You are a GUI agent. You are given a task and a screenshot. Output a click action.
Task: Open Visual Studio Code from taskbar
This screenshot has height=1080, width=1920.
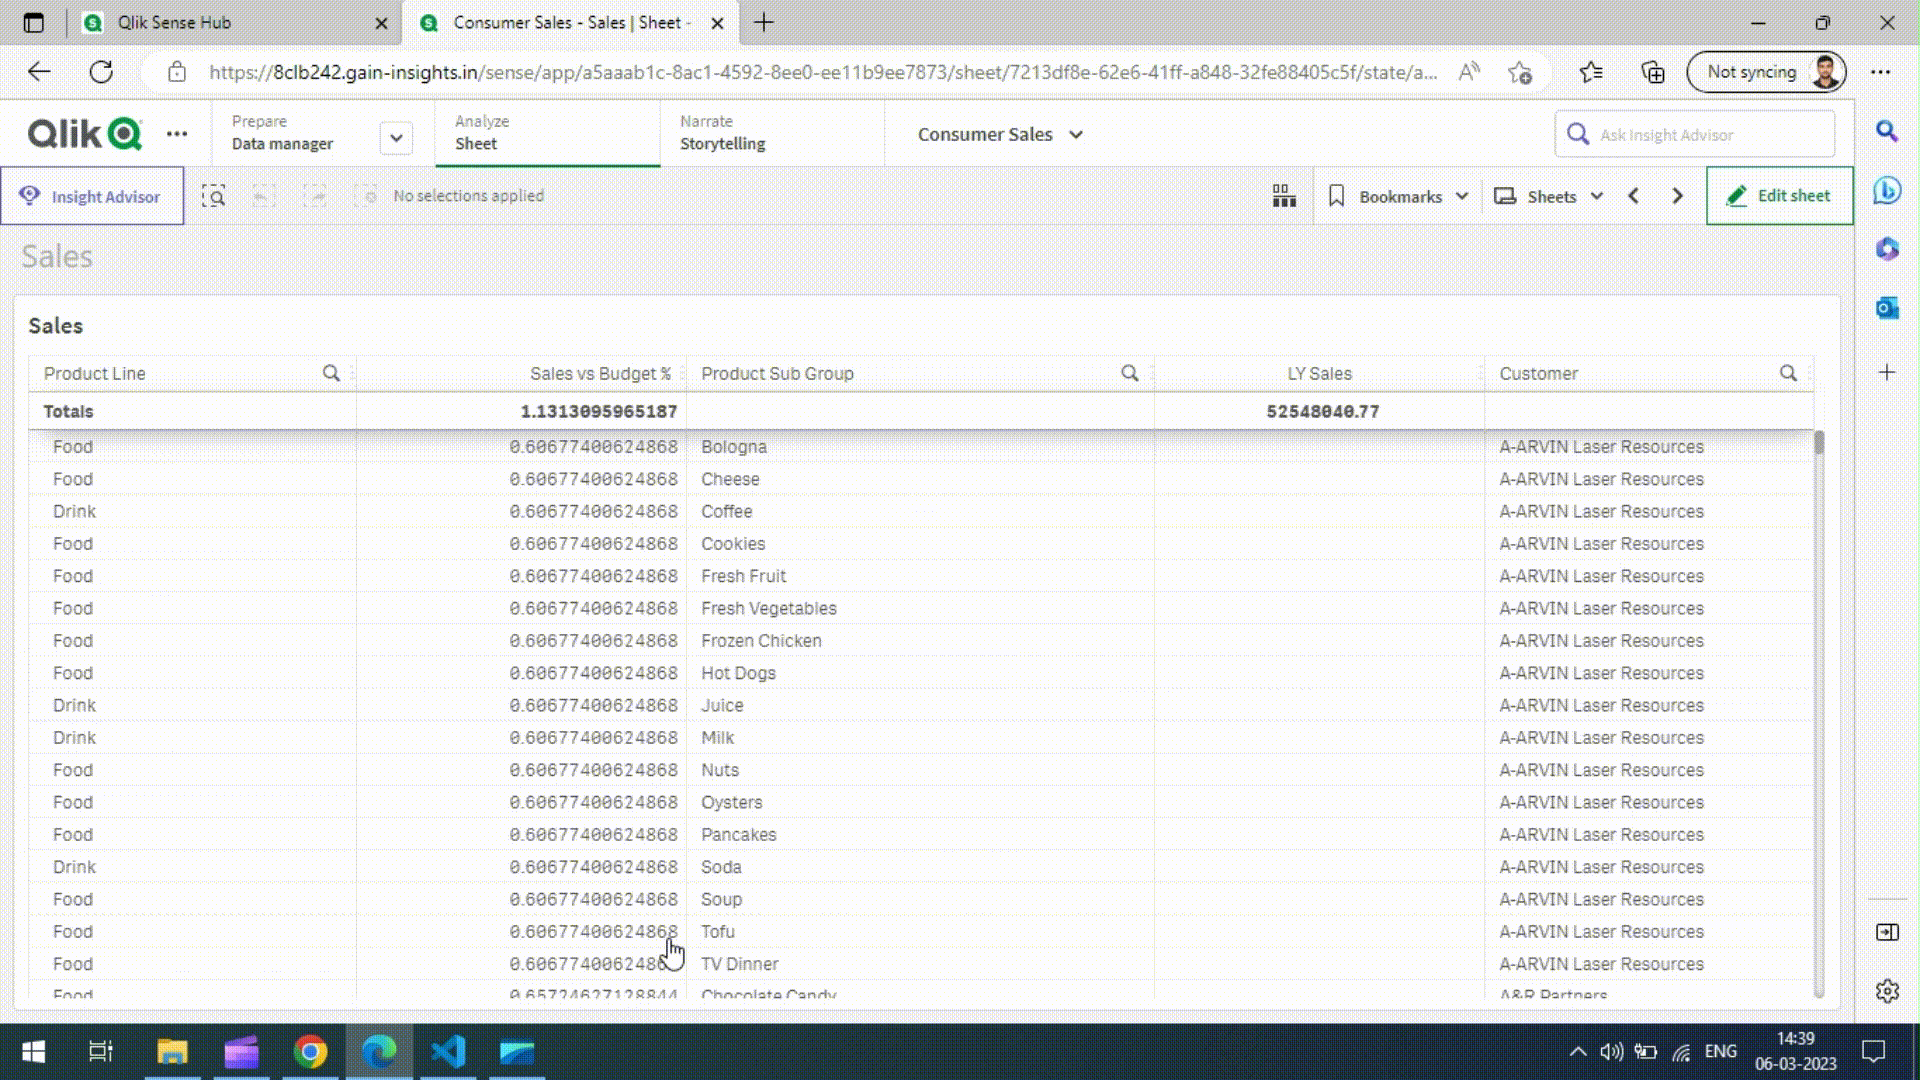click(x=448, y=1052)
